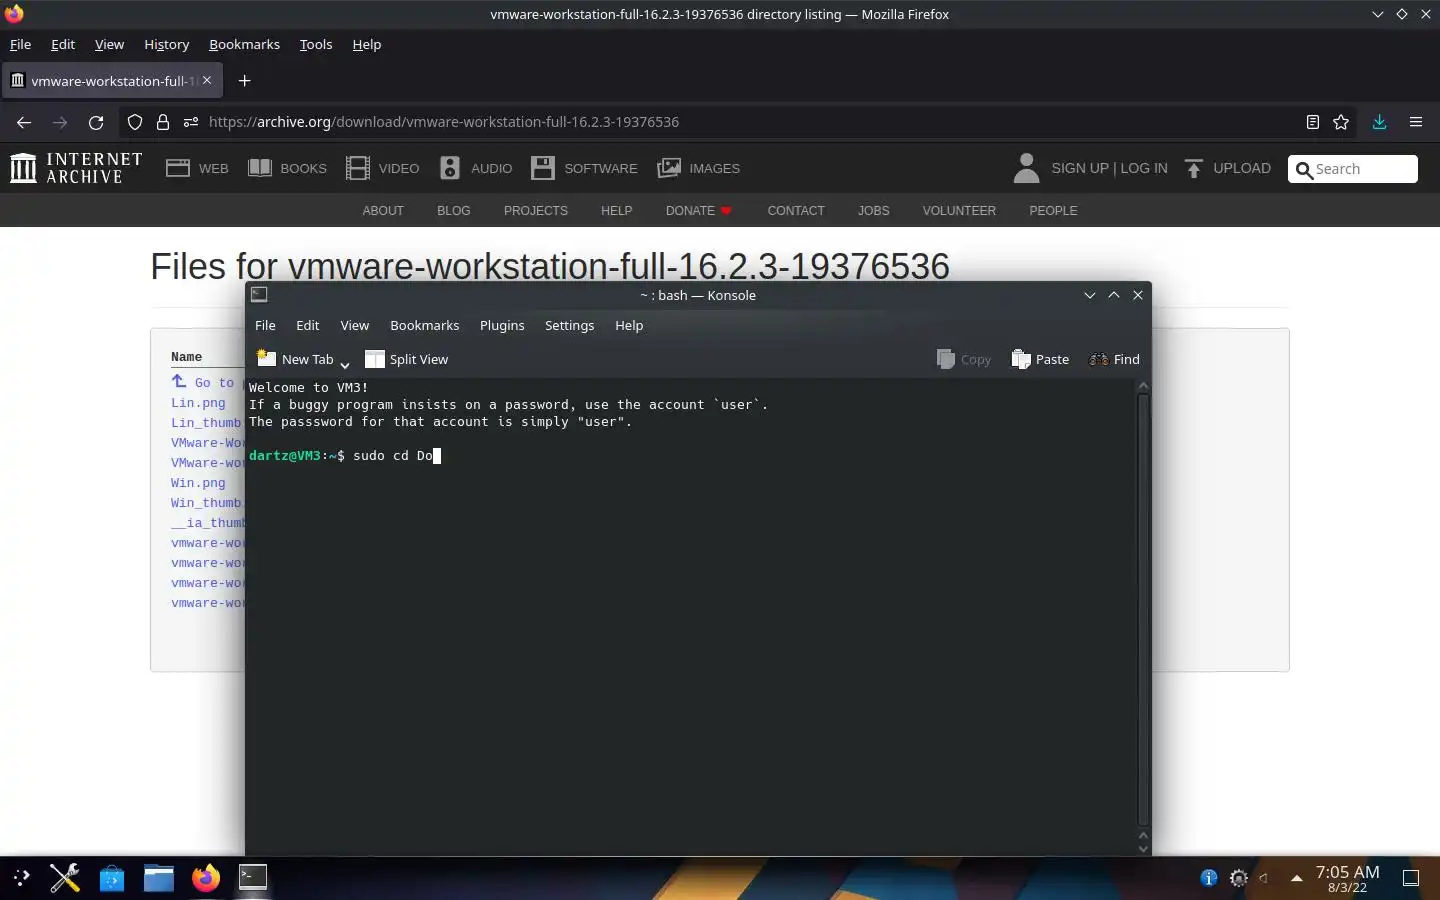Click Win.png file link
This screenshot has width=1440, height=900.
[198, 483]
